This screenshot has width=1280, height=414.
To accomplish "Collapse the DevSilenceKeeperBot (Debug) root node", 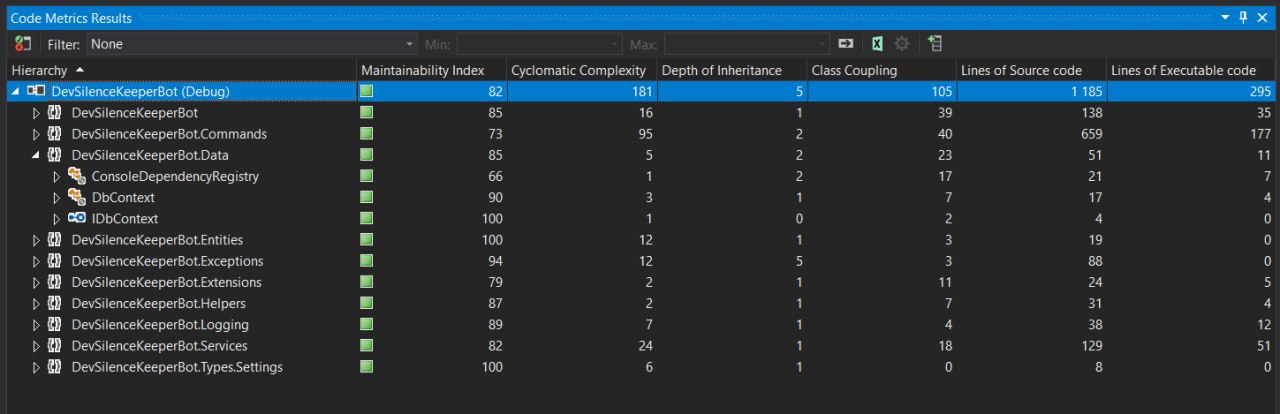I will pos(16,92).
